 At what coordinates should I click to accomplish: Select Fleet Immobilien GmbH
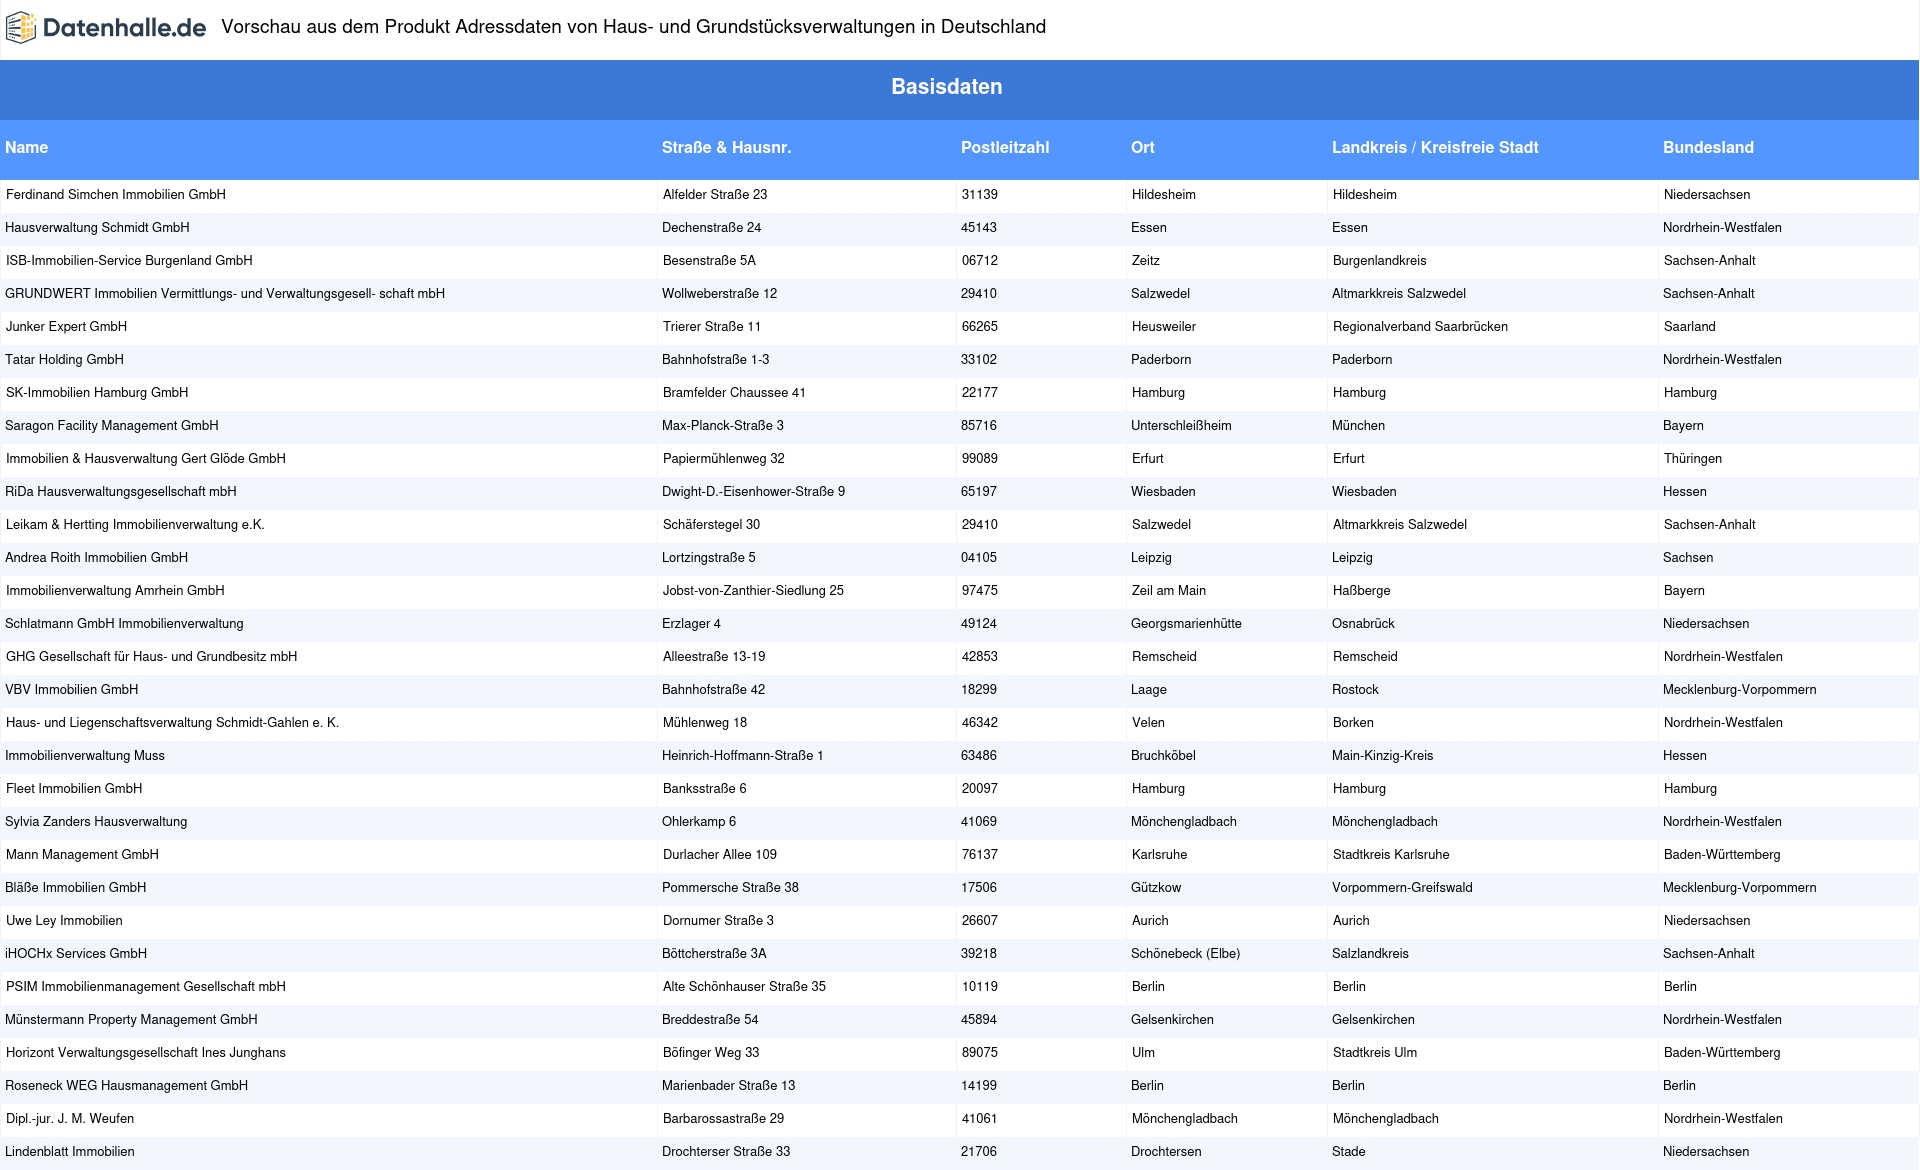pyautogui.click(x=74, y=789)
